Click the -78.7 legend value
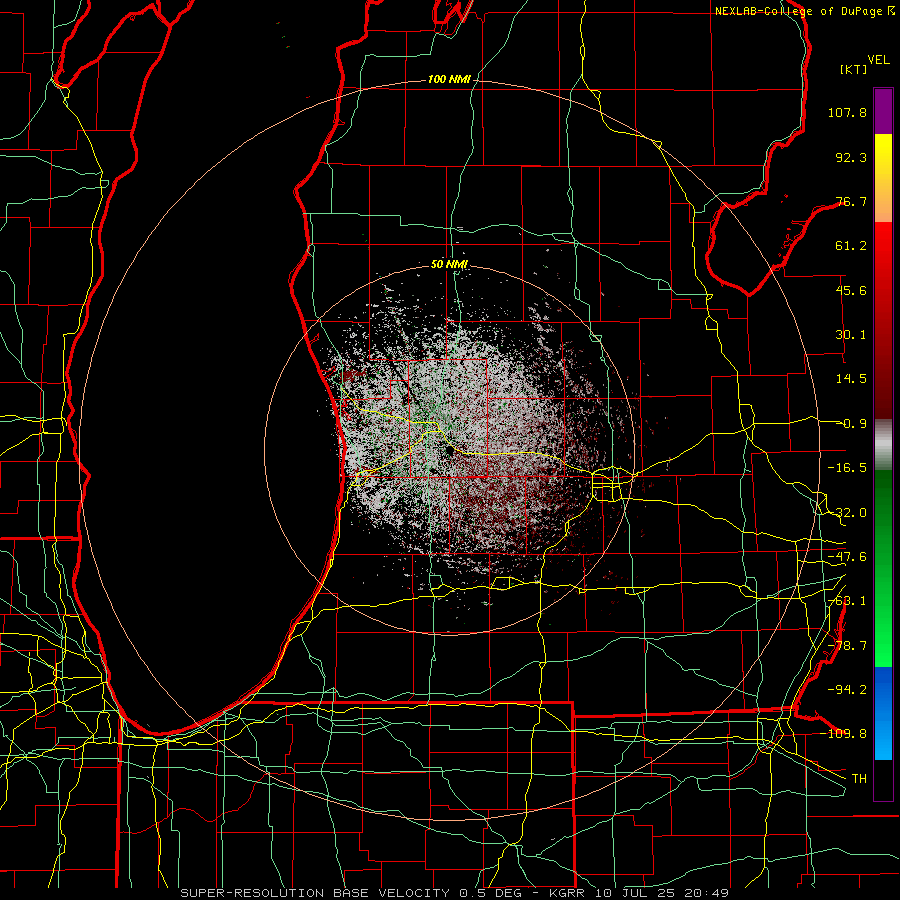The image size is (900, 900). (847, 646)
